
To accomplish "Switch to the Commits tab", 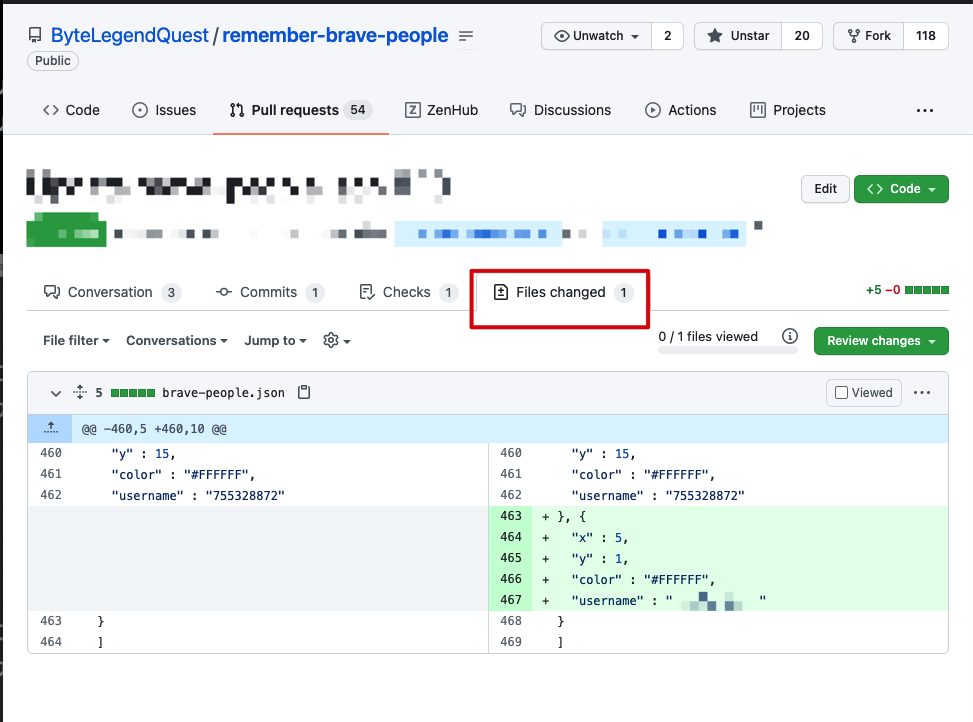I will [x=269, y=292].
